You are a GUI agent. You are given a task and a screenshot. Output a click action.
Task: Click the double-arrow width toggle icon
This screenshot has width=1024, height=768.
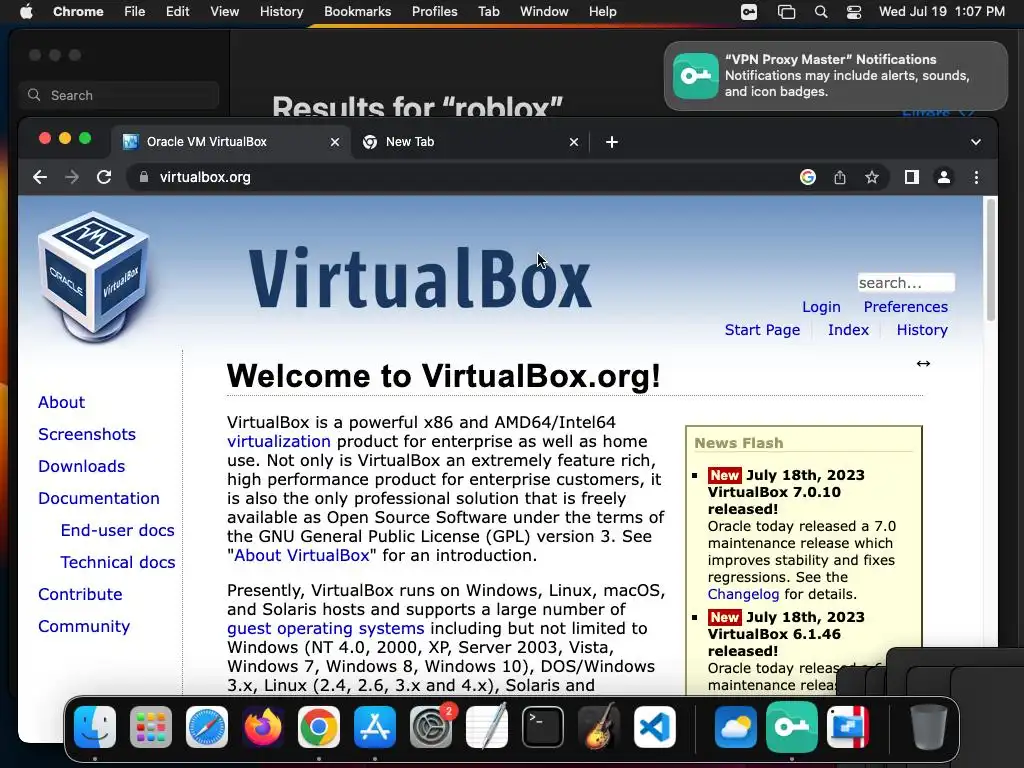pyautogui.click(x=923, y=363)
